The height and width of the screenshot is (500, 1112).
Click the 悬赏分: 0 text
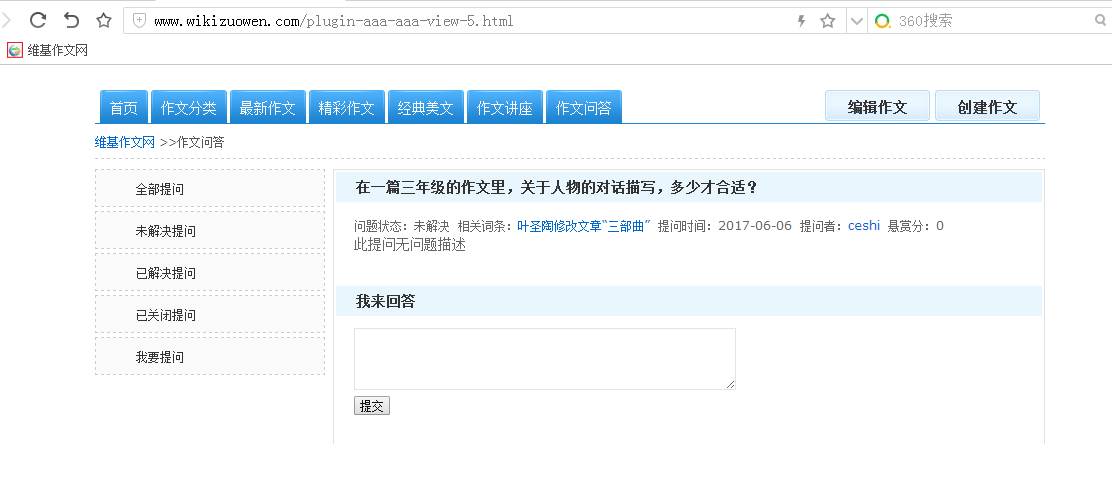click(916, 226)
